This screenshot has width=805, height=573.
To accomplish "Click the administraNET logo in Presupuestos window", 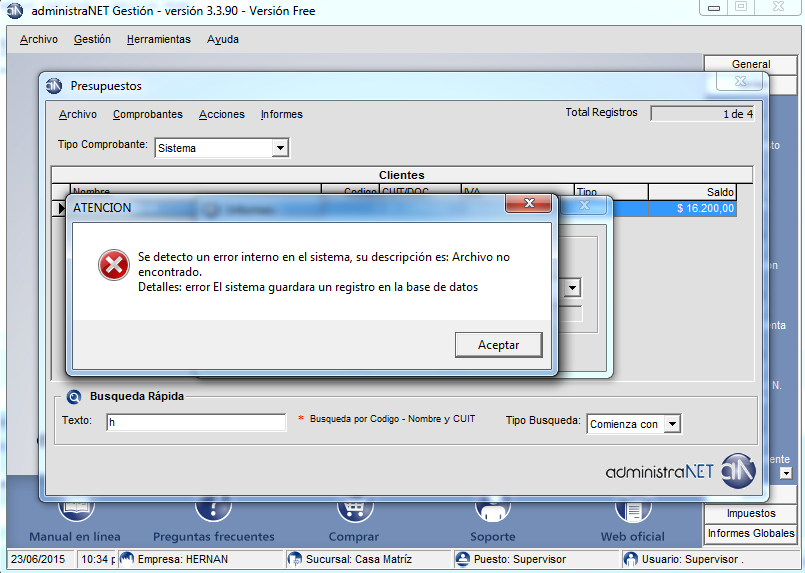I will tap(681, 471).
